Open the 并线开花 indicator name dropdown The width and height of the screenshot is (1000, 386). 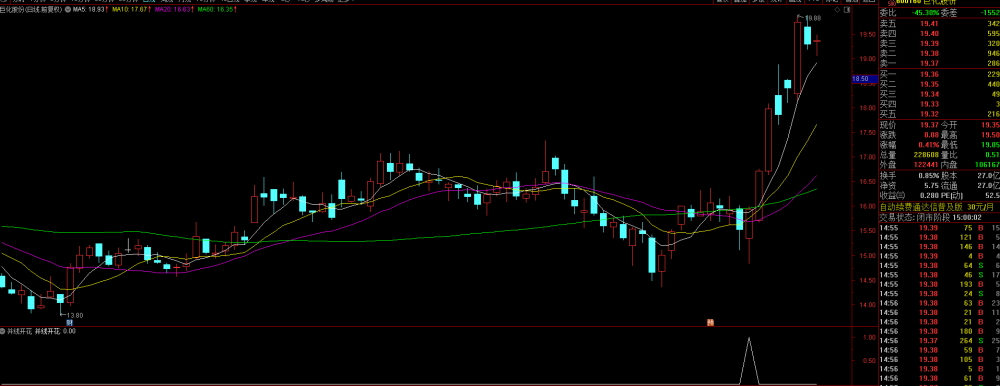coord(20,331)
